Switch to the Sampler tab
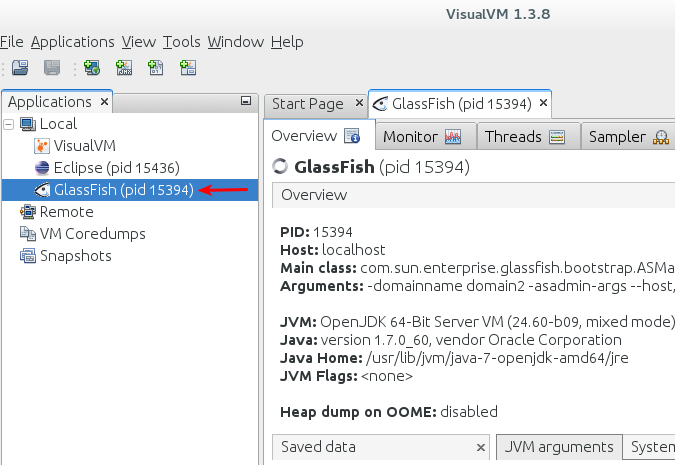The height and width of the screenshot is (465, 675). (x=629, y=137)
